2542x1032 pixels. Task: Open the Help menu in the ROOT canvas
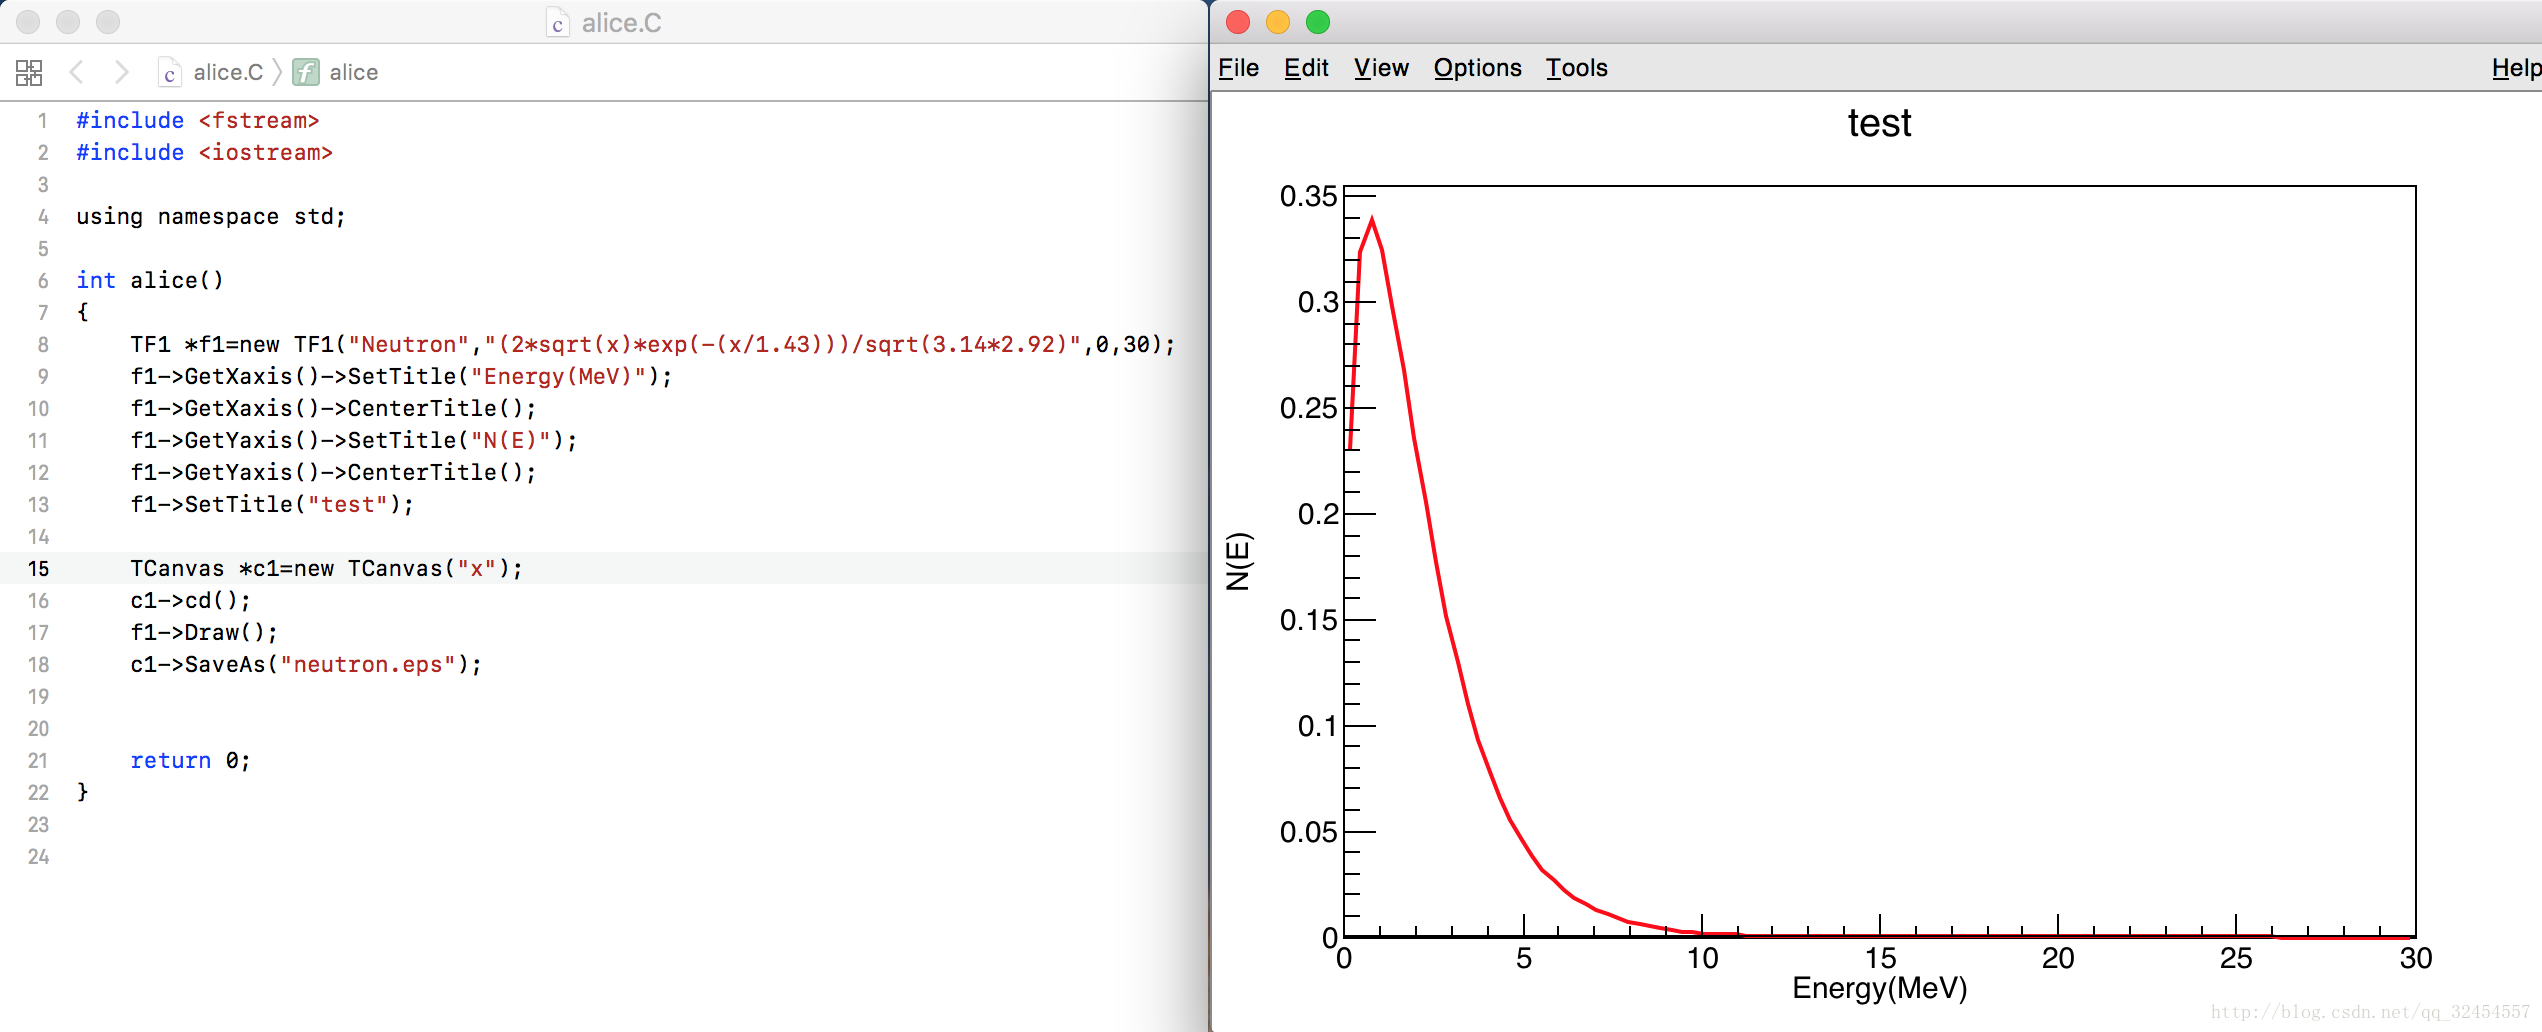tap(2516, 68)
